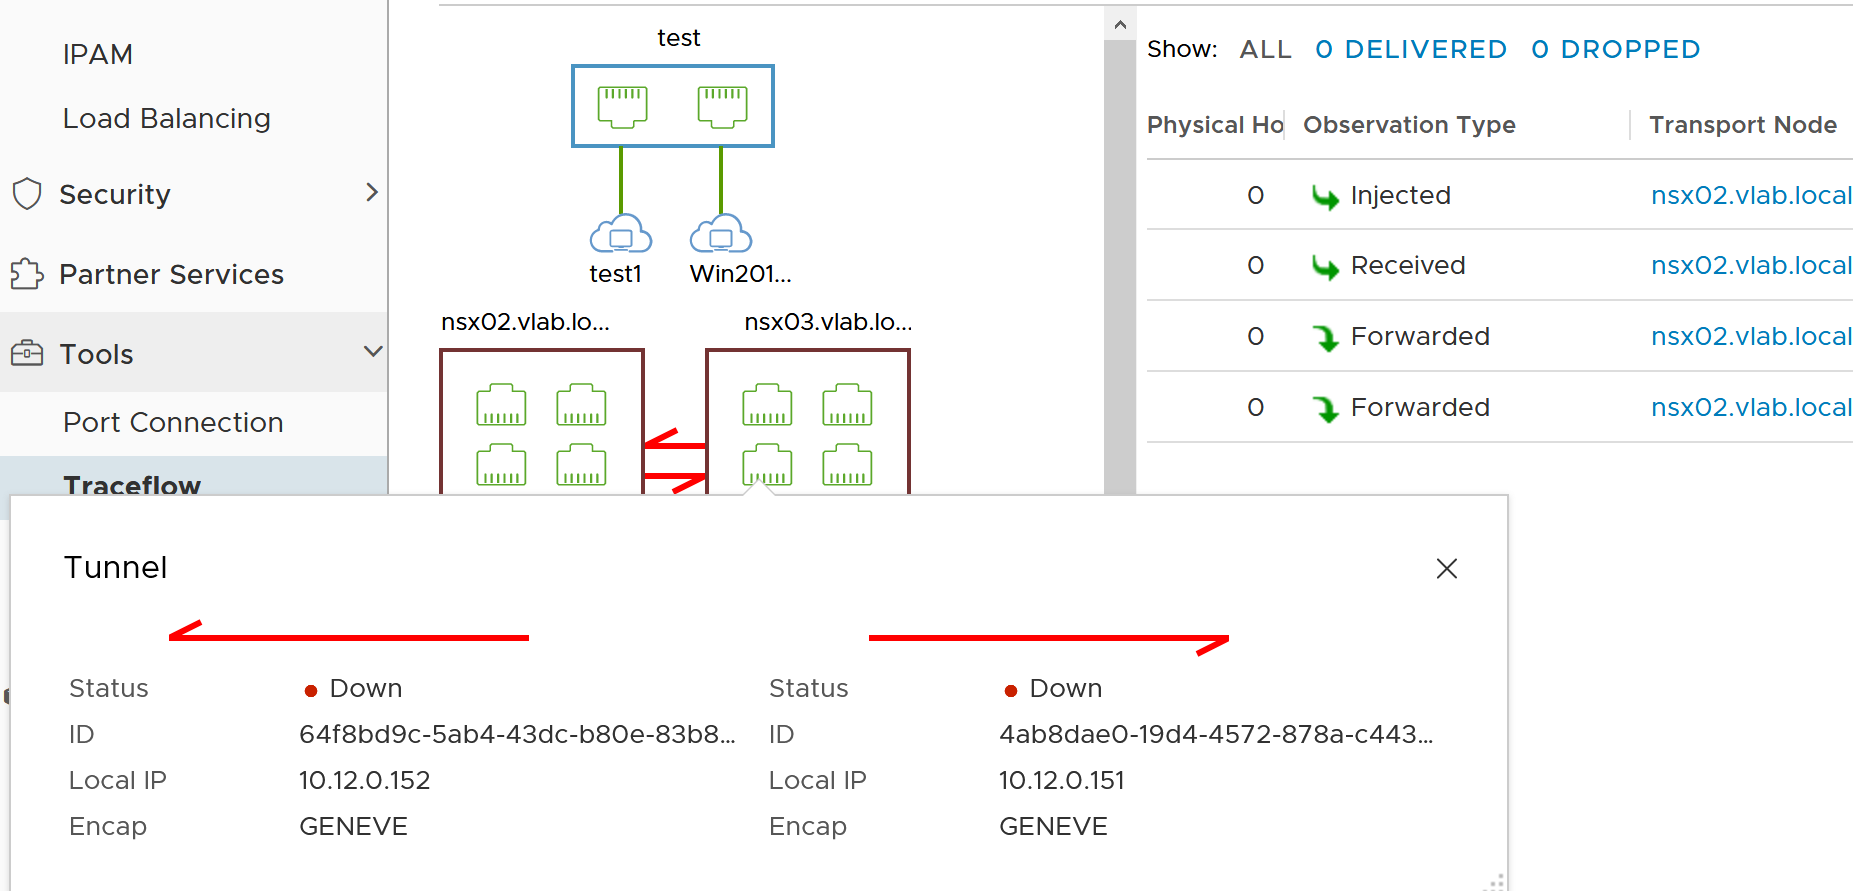Screen dimensions: 1853x891
Task: Sort by Transport Node column header
Action: [x=1743, y=125]
